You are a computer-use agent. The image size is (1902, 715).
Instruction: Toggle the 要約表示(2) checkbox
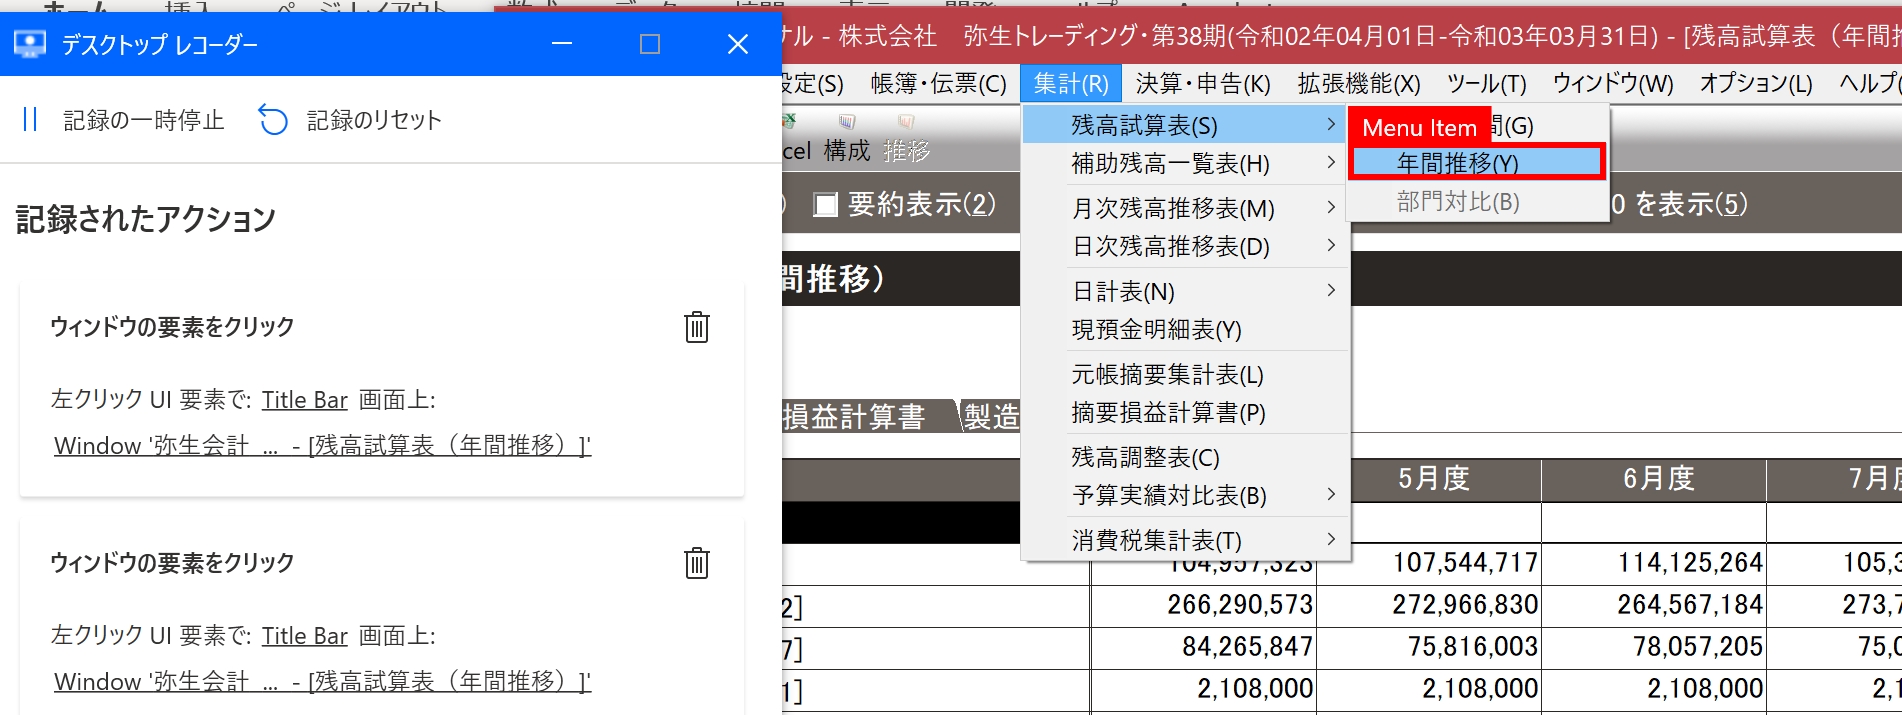[x=825, y=205]
